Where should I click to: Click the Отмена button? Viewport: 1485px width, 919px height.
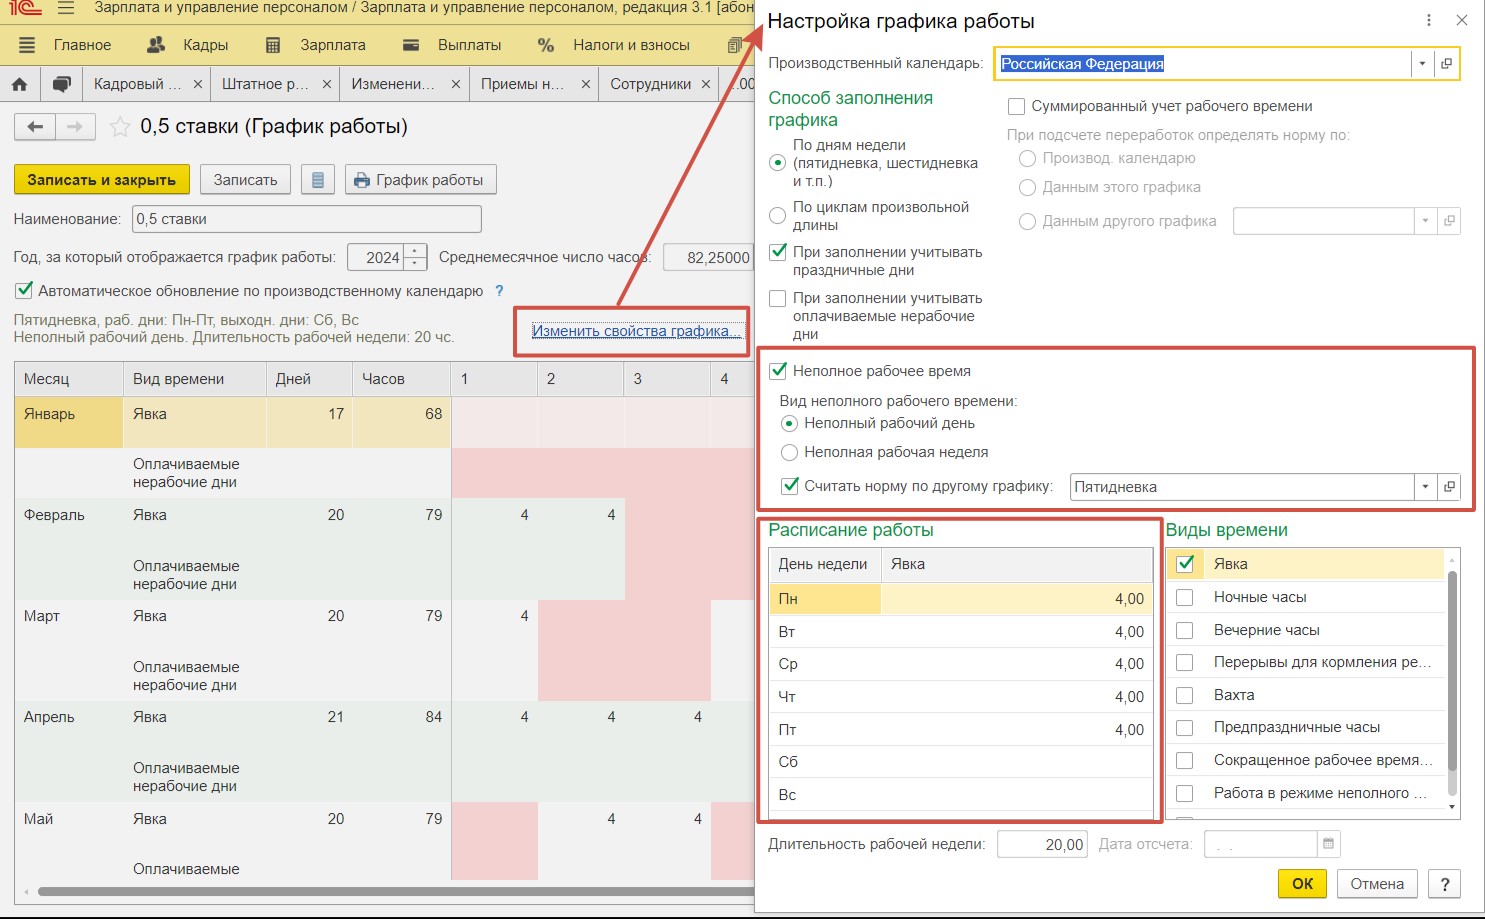1377,884
